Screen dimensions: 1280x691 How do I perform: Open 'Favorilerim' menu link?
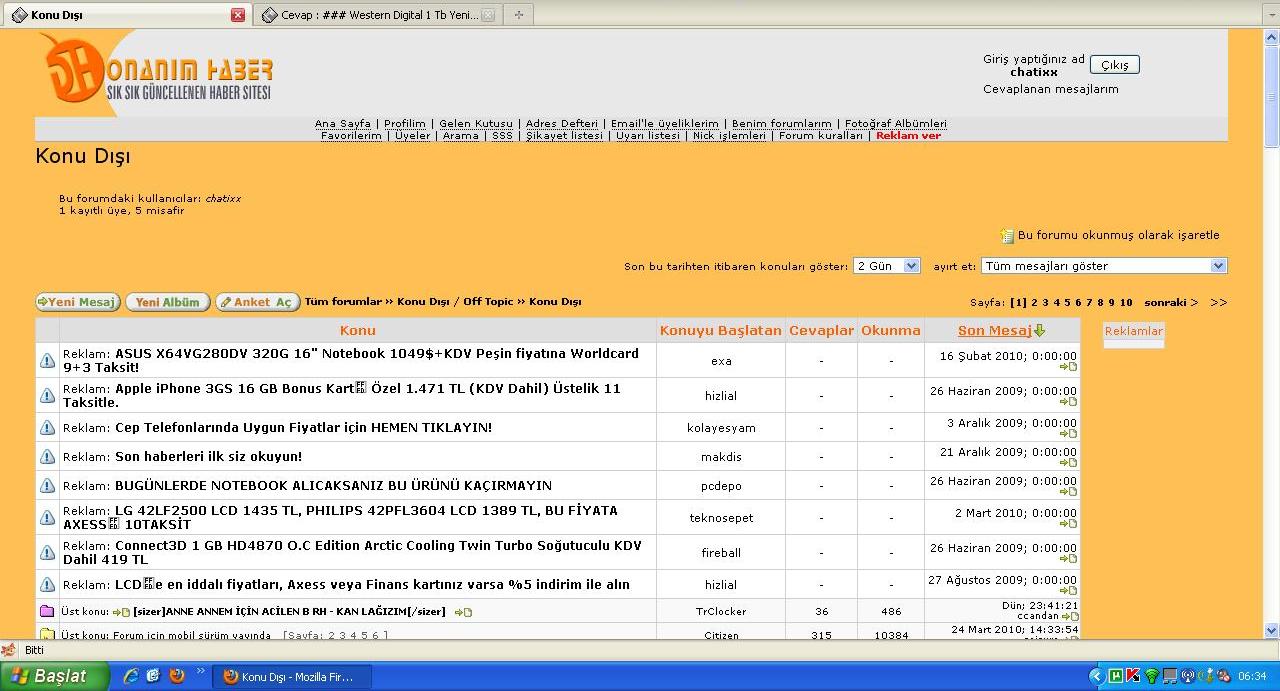[351, 136]
